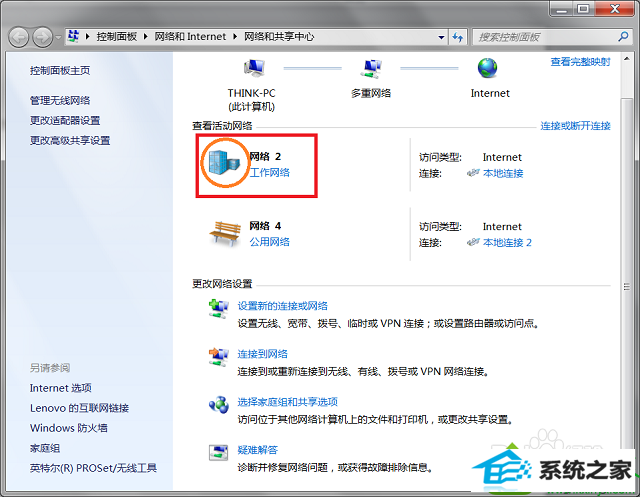Click the vertical scrollbar thumb
640x497 pixels.
[x=626, y=286]
